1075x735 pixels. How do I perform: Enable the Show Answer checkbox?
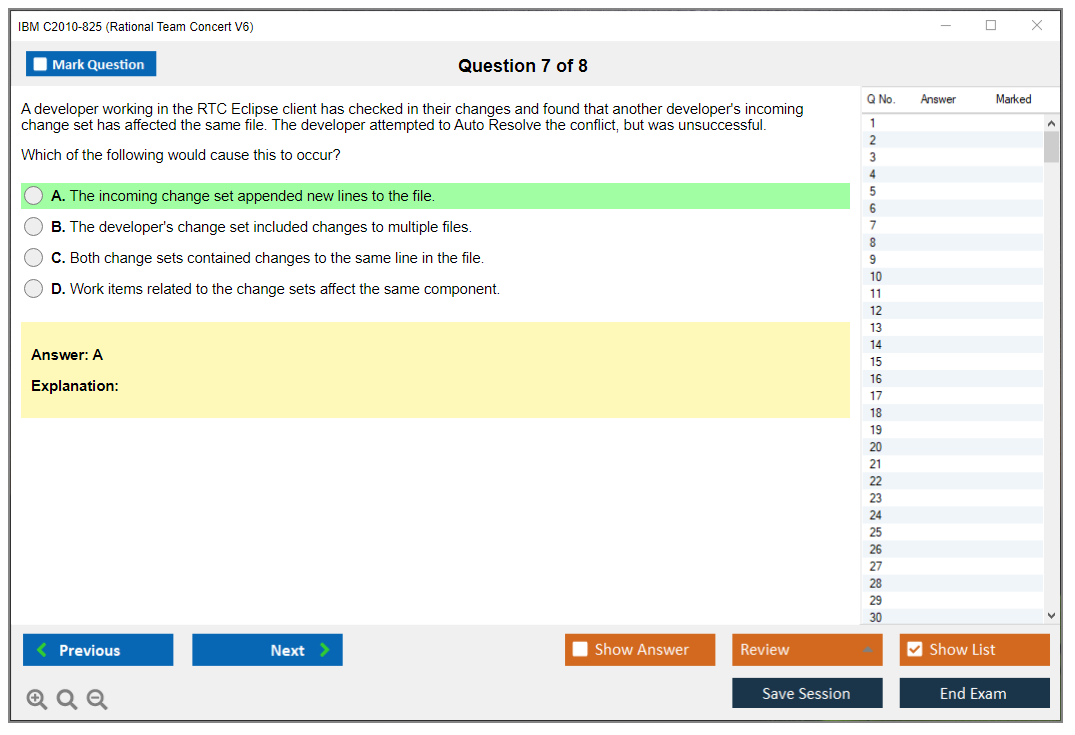point(580,650)
